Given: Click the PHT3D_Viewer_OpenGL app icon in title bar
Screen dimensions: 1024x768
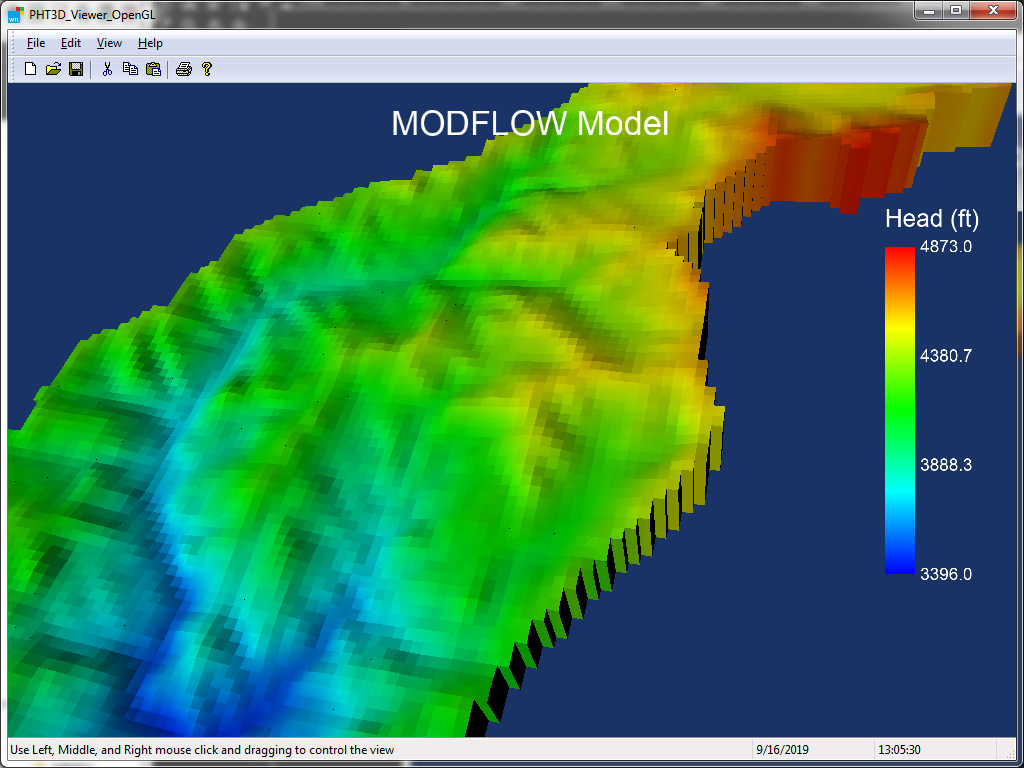Looking at the screenshot, I should (16, 14).
